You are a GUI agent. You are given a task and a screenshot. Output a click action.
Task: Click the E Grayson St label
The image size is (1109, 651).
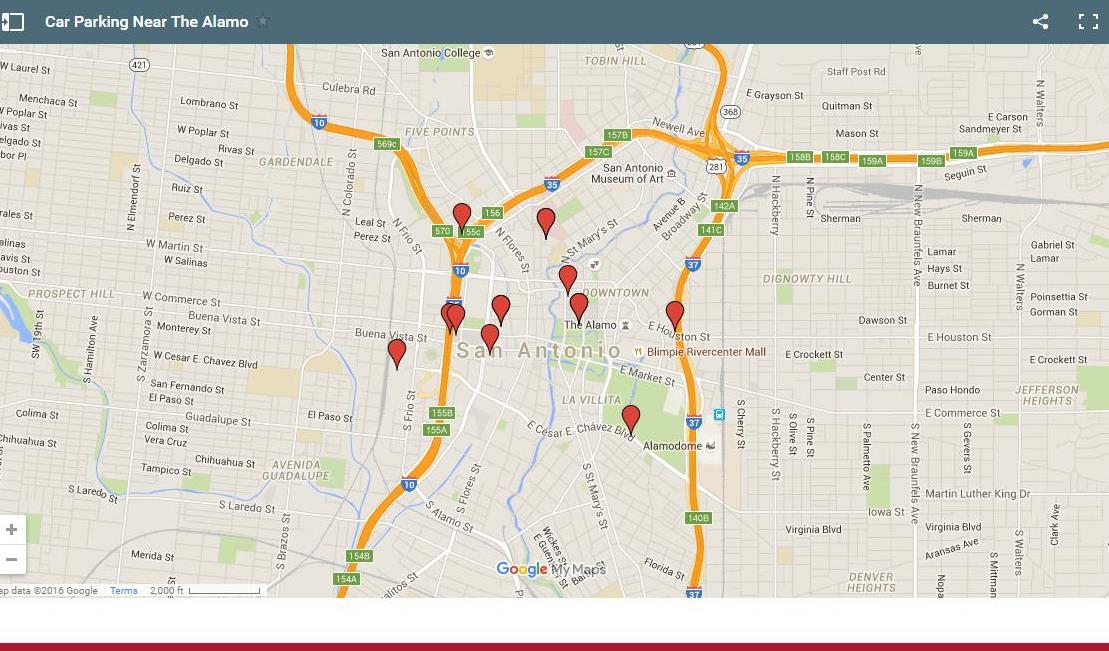tap(774, 95)
